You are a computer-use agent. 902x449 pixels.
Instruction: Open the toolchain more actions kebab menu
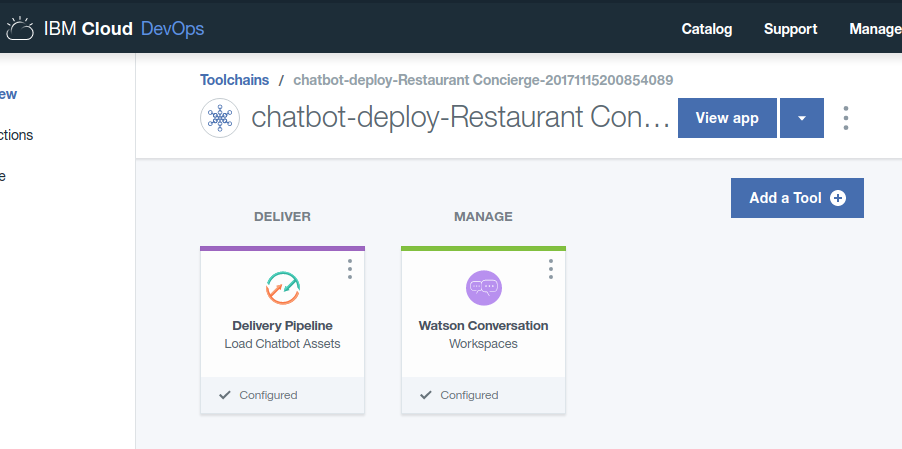point(846,118)
